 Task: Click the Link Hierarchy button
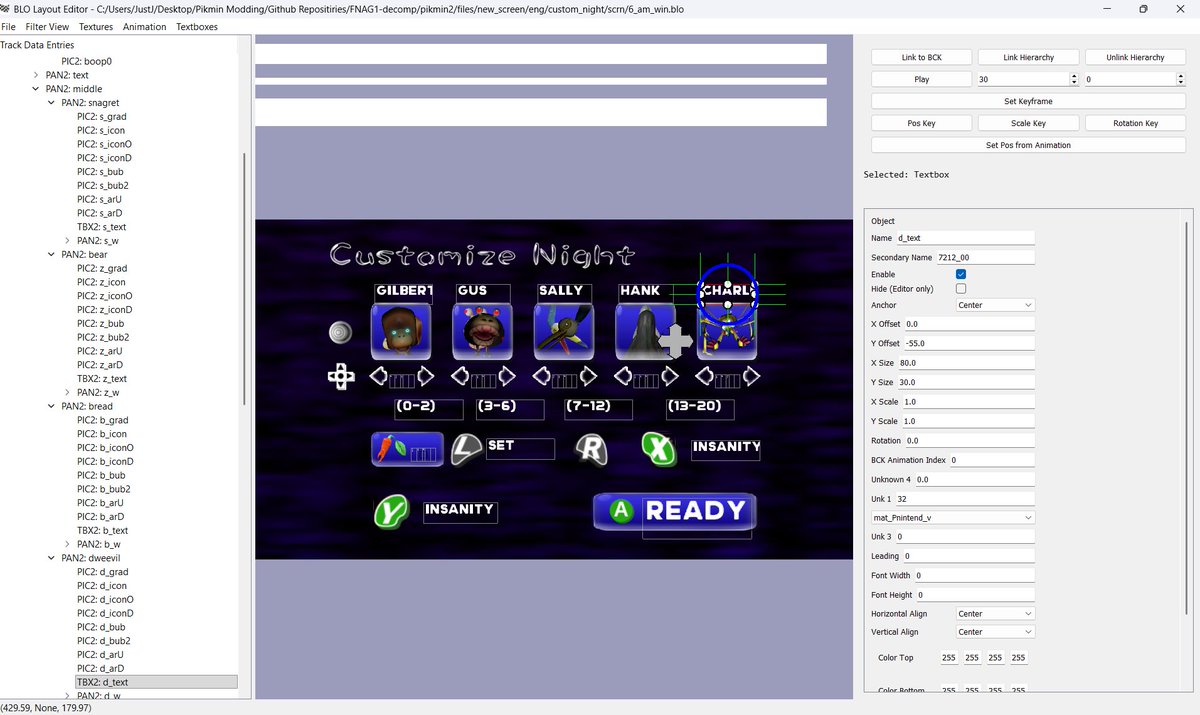click(x=1029, y=57)
